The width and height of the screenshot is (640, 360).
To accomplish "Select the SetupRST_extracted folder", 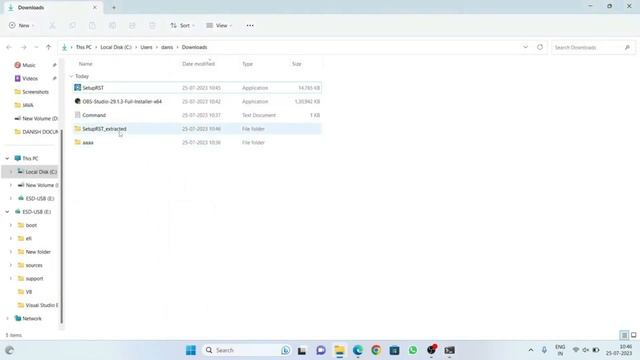I will coord(197,129).
